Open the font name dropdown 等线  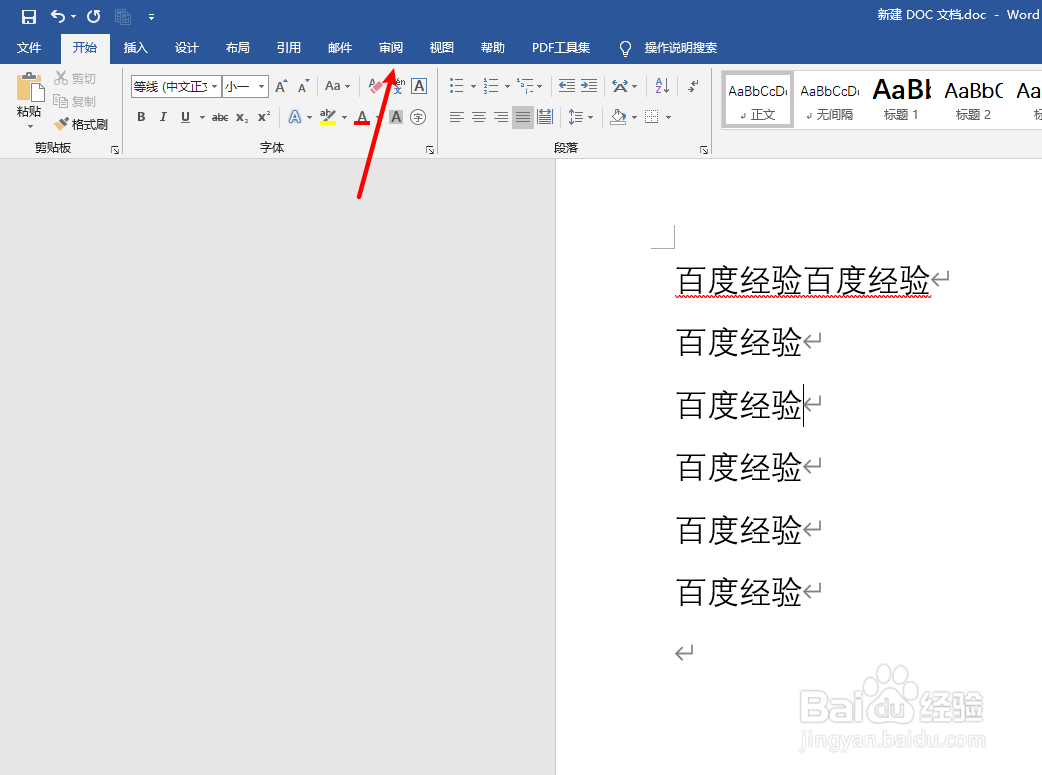point(214,86)
